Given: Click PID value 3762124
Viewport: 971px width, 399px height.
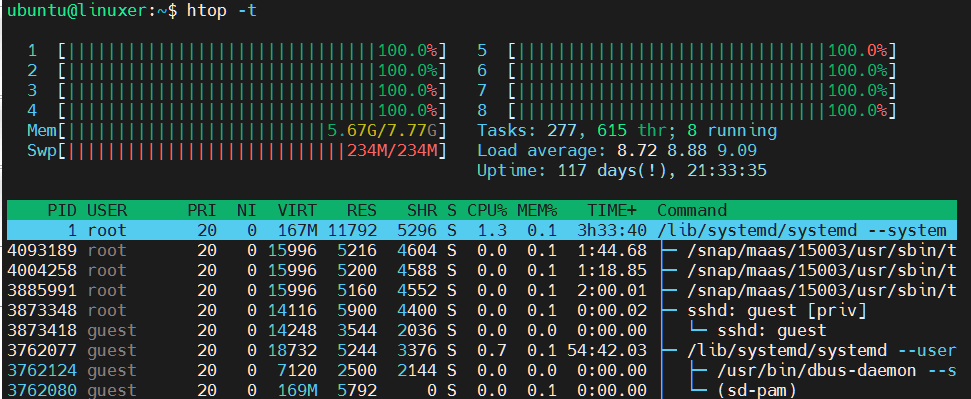Looking at the screenshot, I should pos(42,370).
